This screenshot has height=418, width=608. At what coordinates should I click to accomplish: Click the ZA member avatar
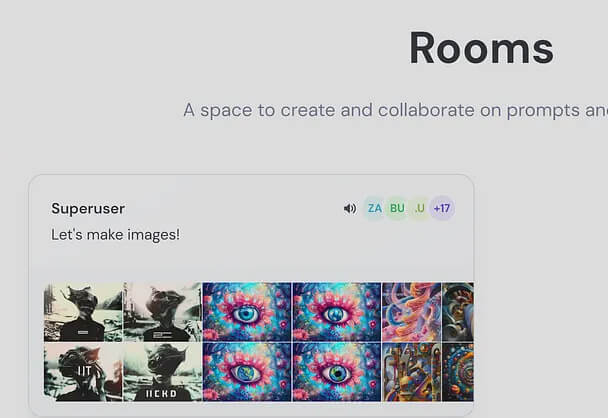(374, 208)
